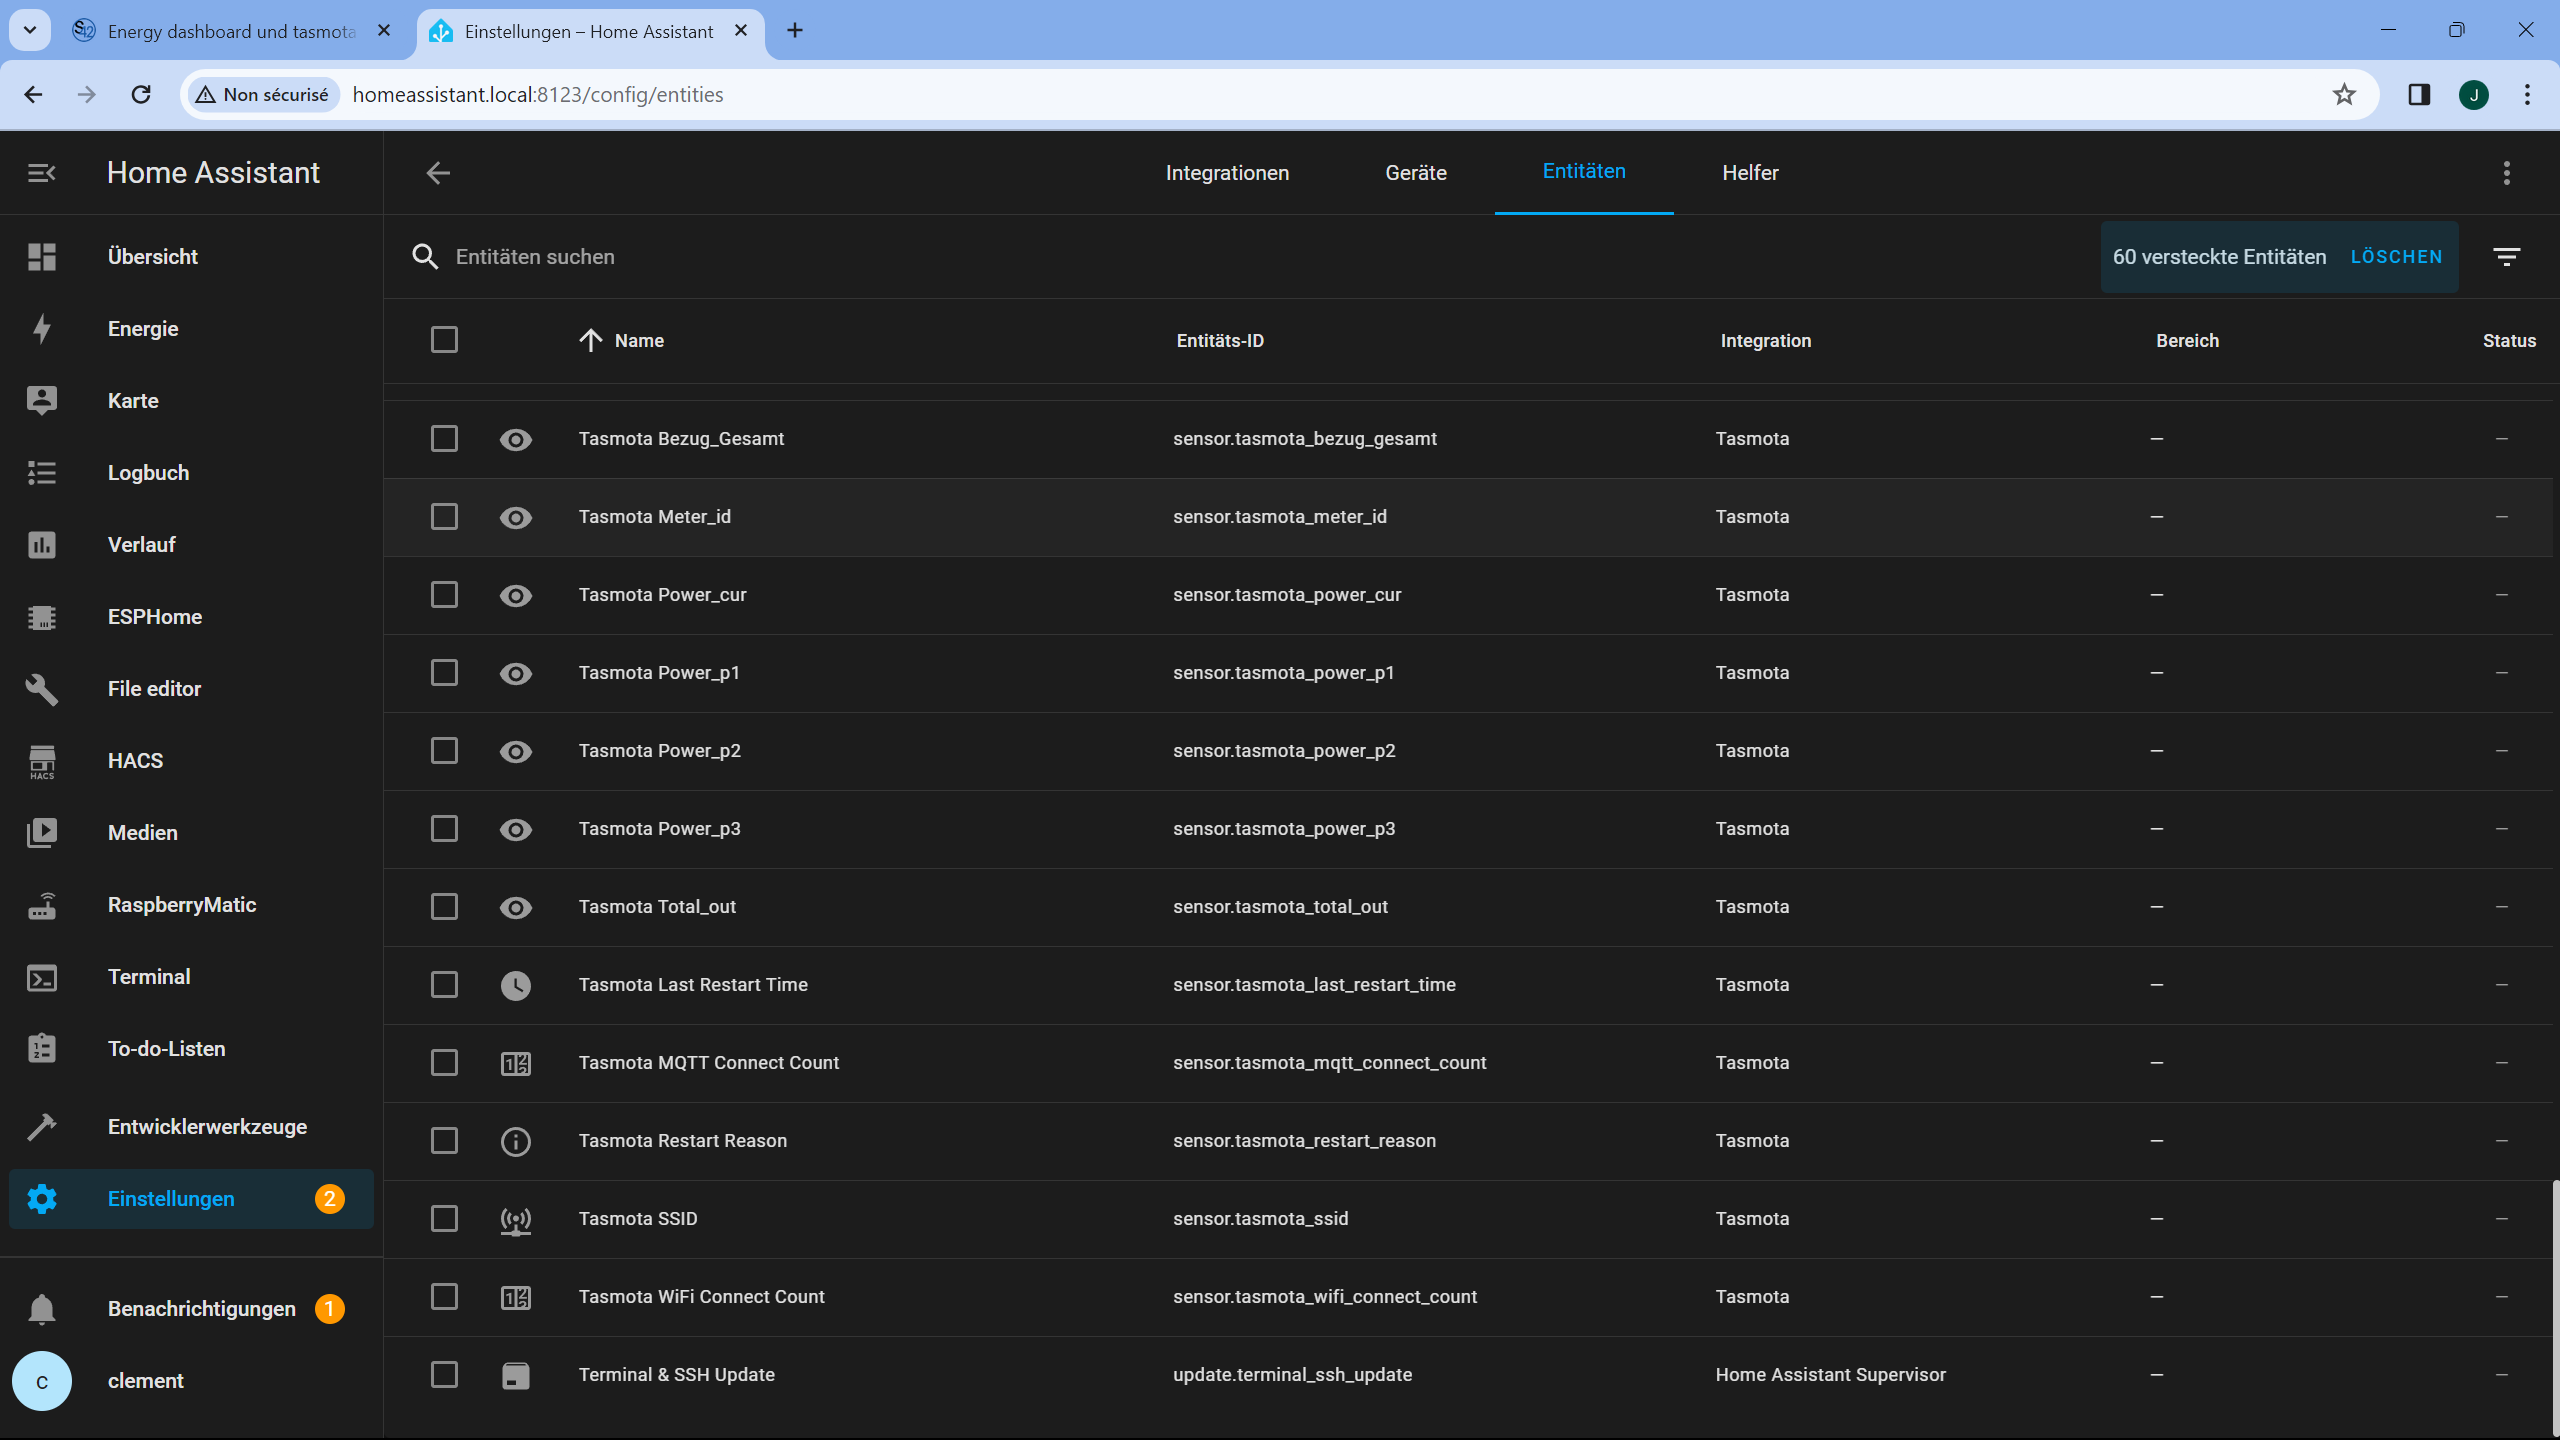Switch to the Integrationen tab

(x=1227, y=173)
